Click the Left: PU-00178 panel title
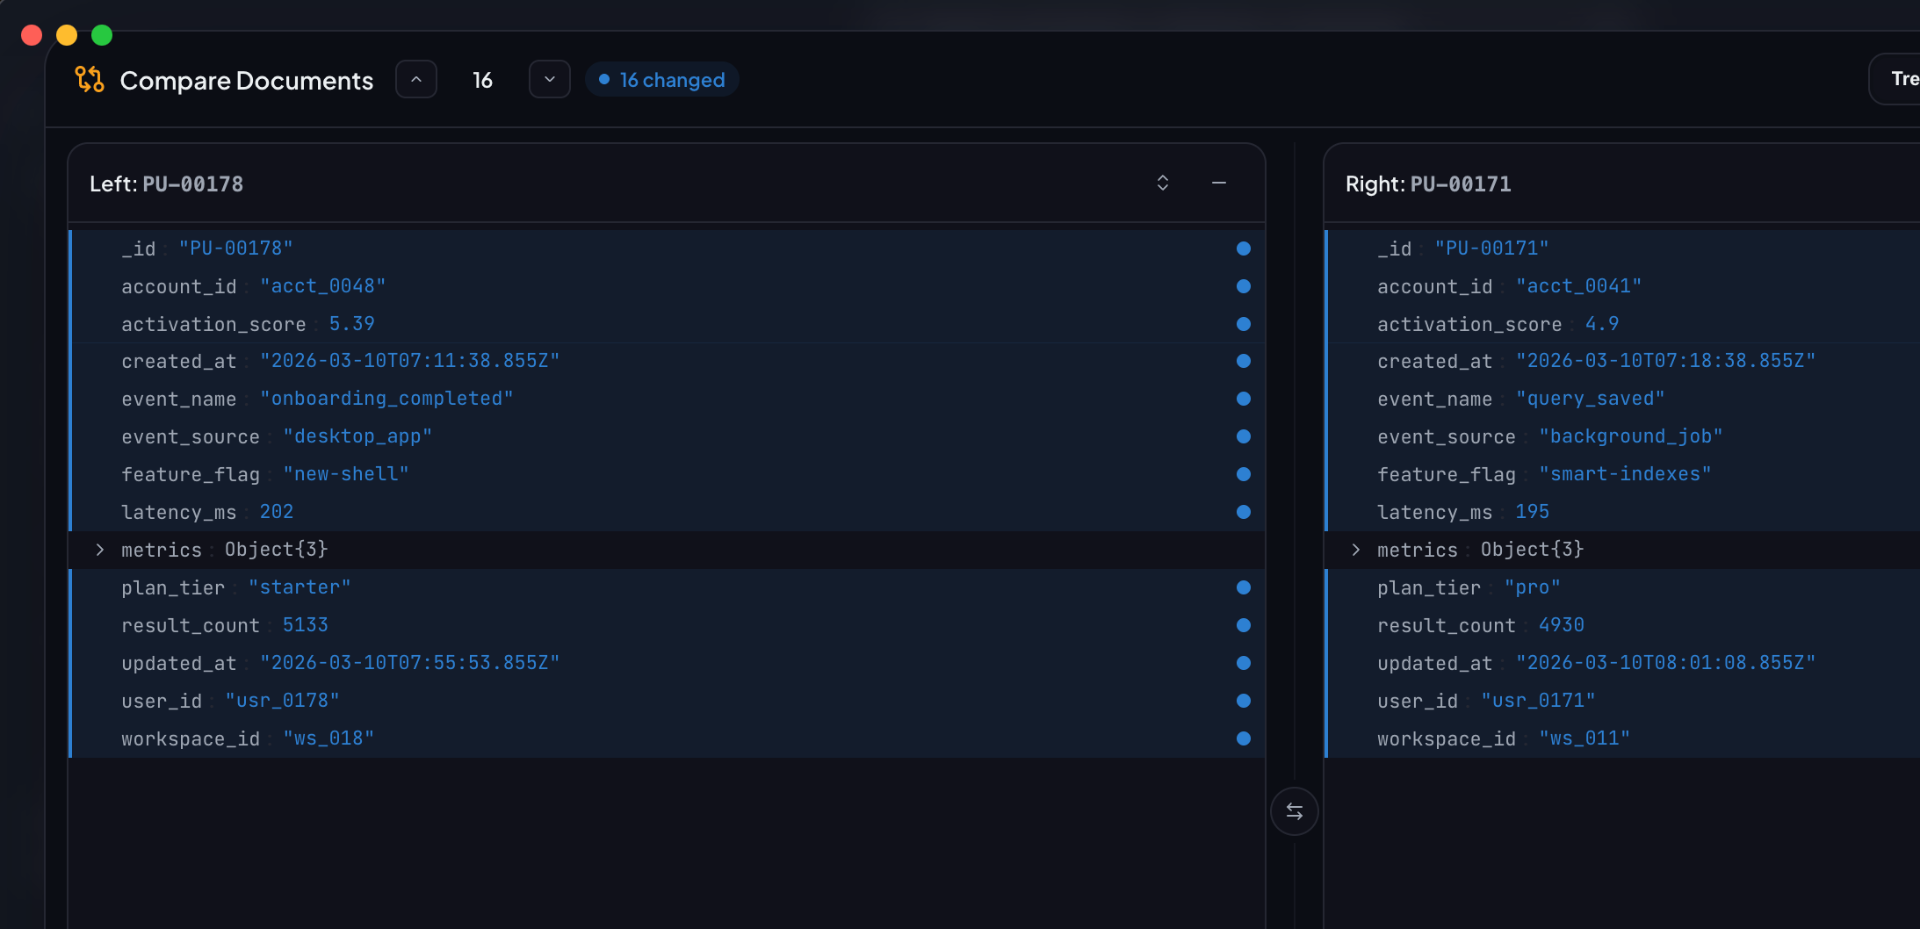The image size is (1920, 929). (x=166, y=184)
